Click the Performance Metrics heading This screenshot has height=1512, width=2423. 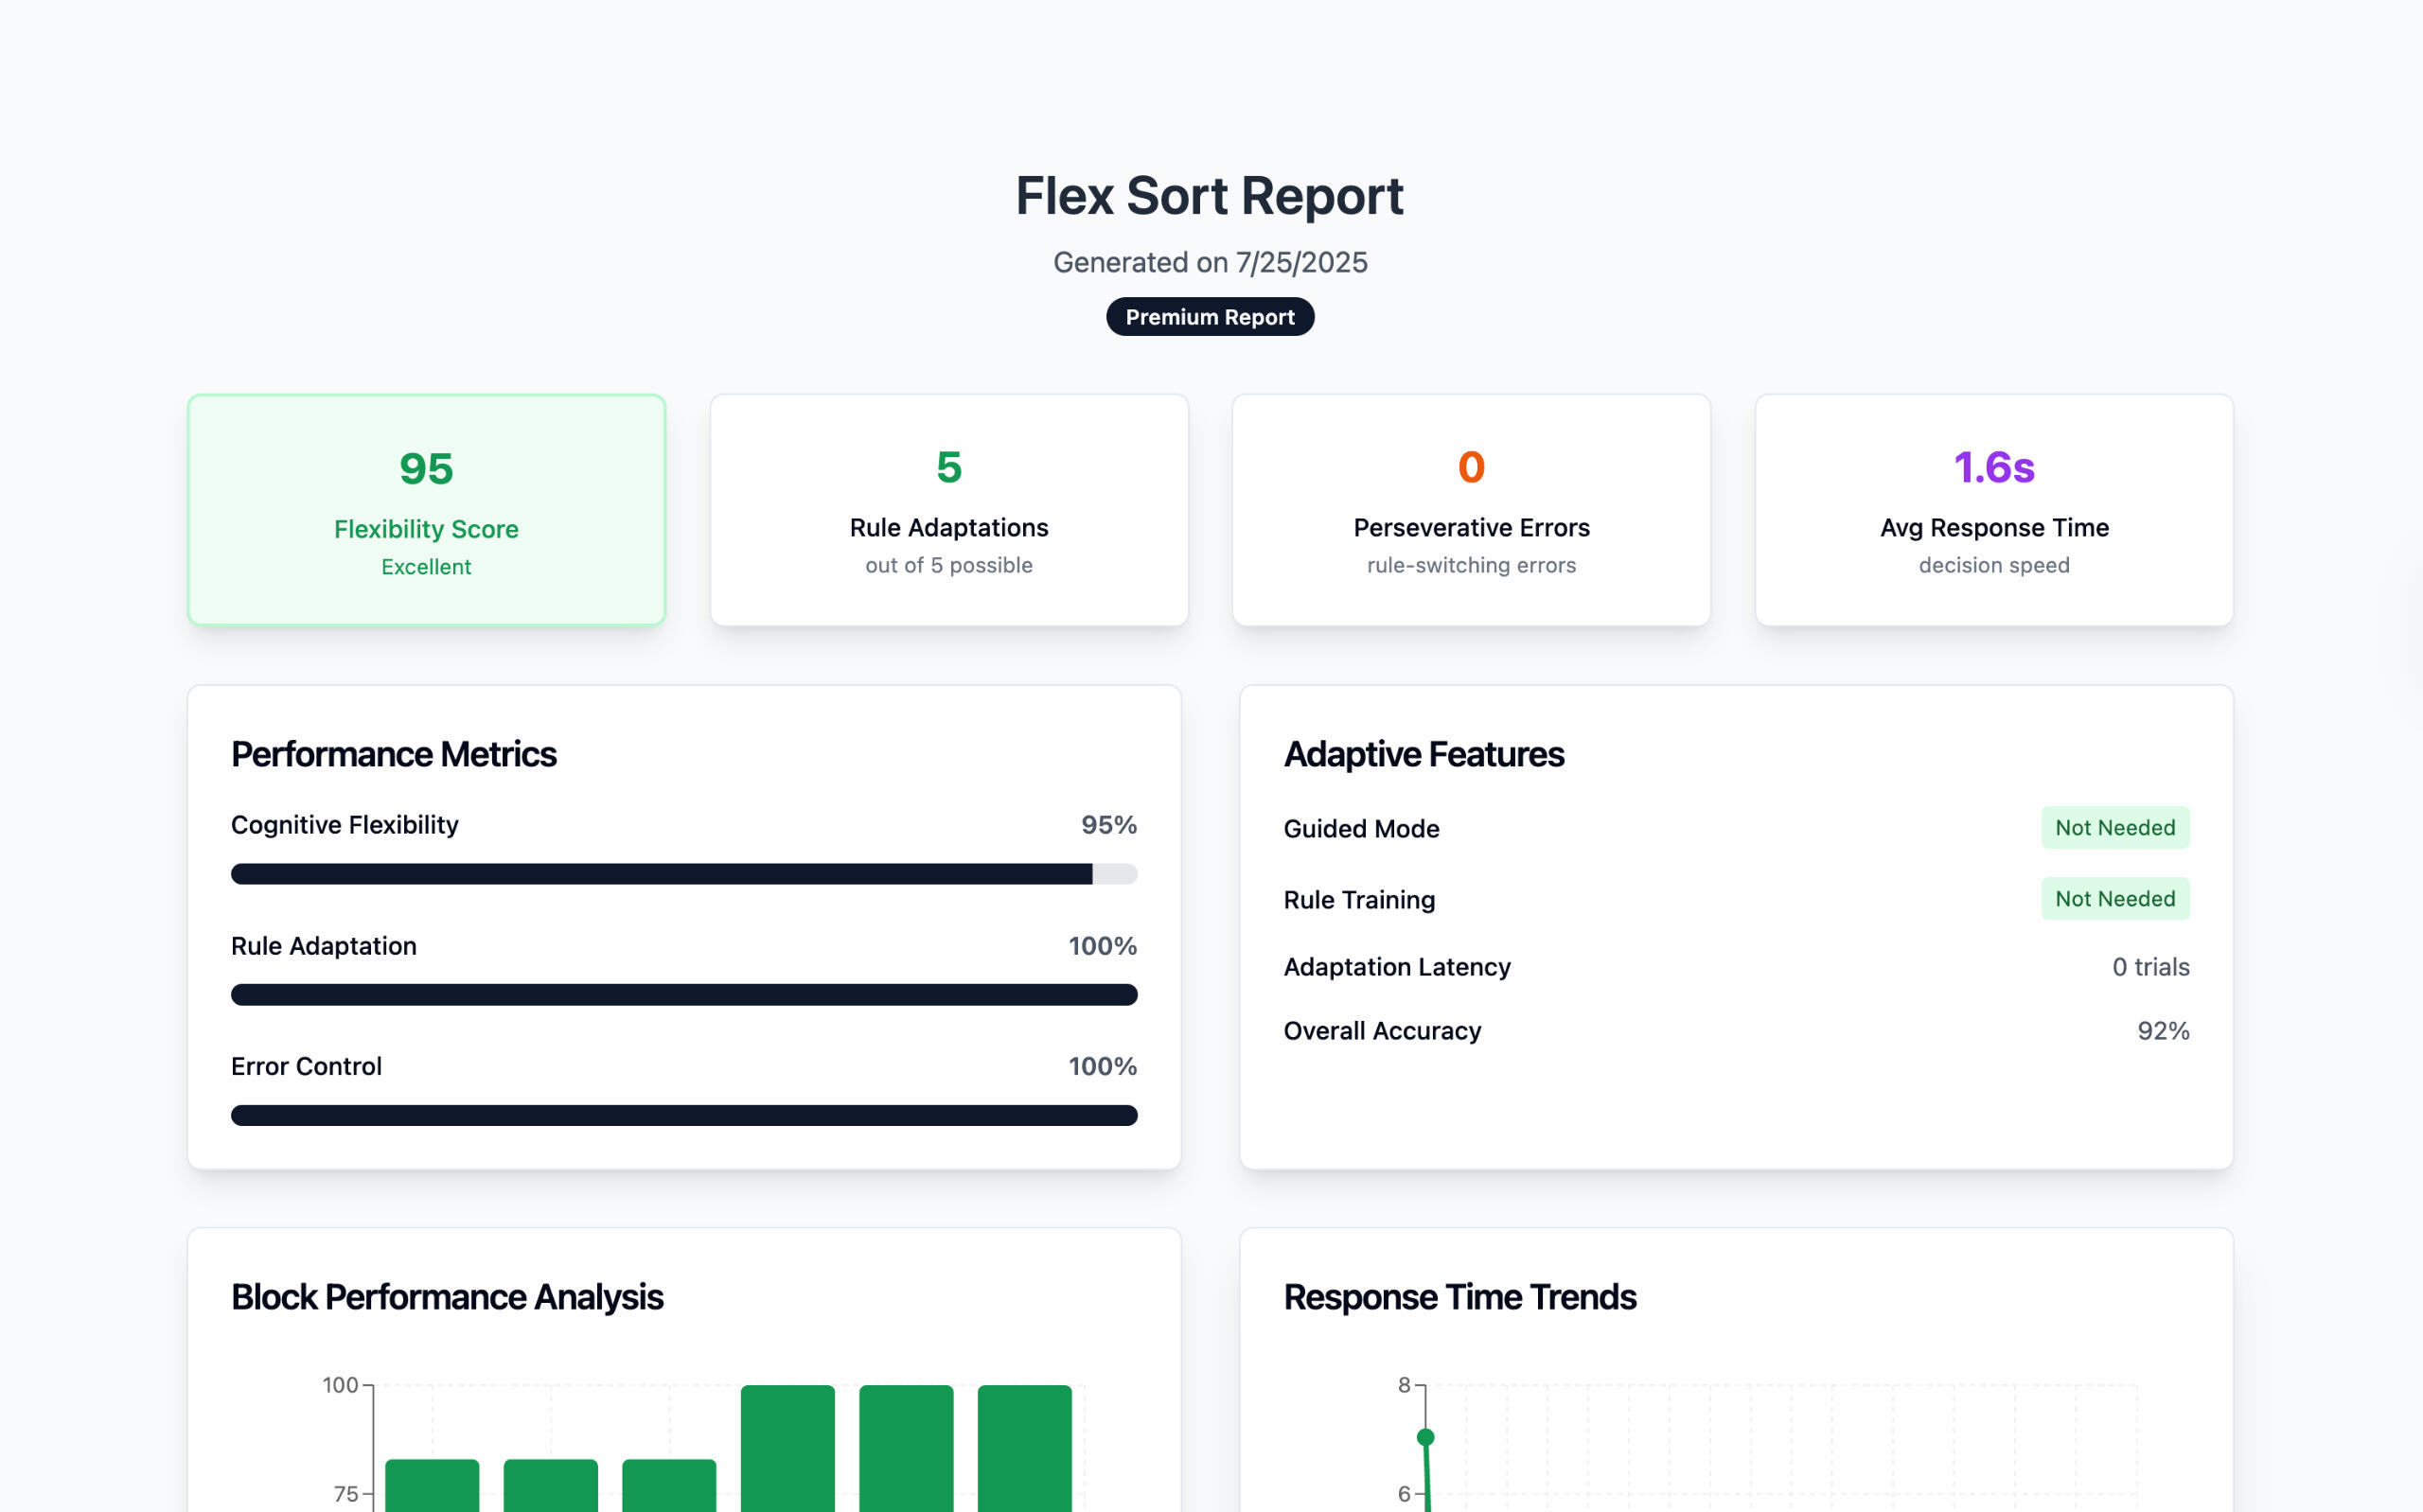[394, 754]
